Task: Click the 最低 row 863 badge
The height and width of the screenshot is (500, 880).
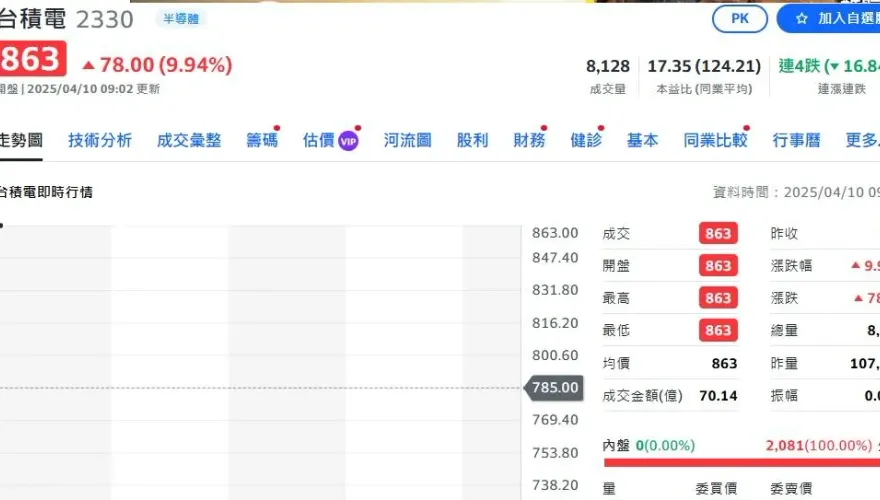Action: 718,331
